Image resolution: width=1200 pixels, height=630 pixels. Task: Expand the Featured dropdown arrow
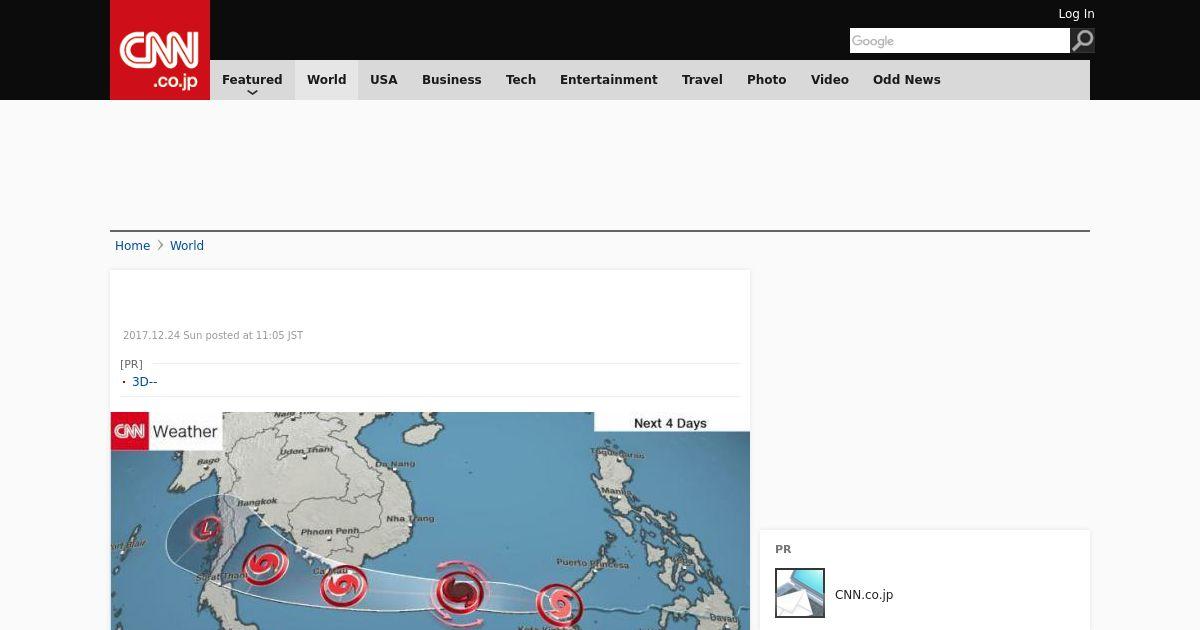pyautogui.click(x=252, y=92)
